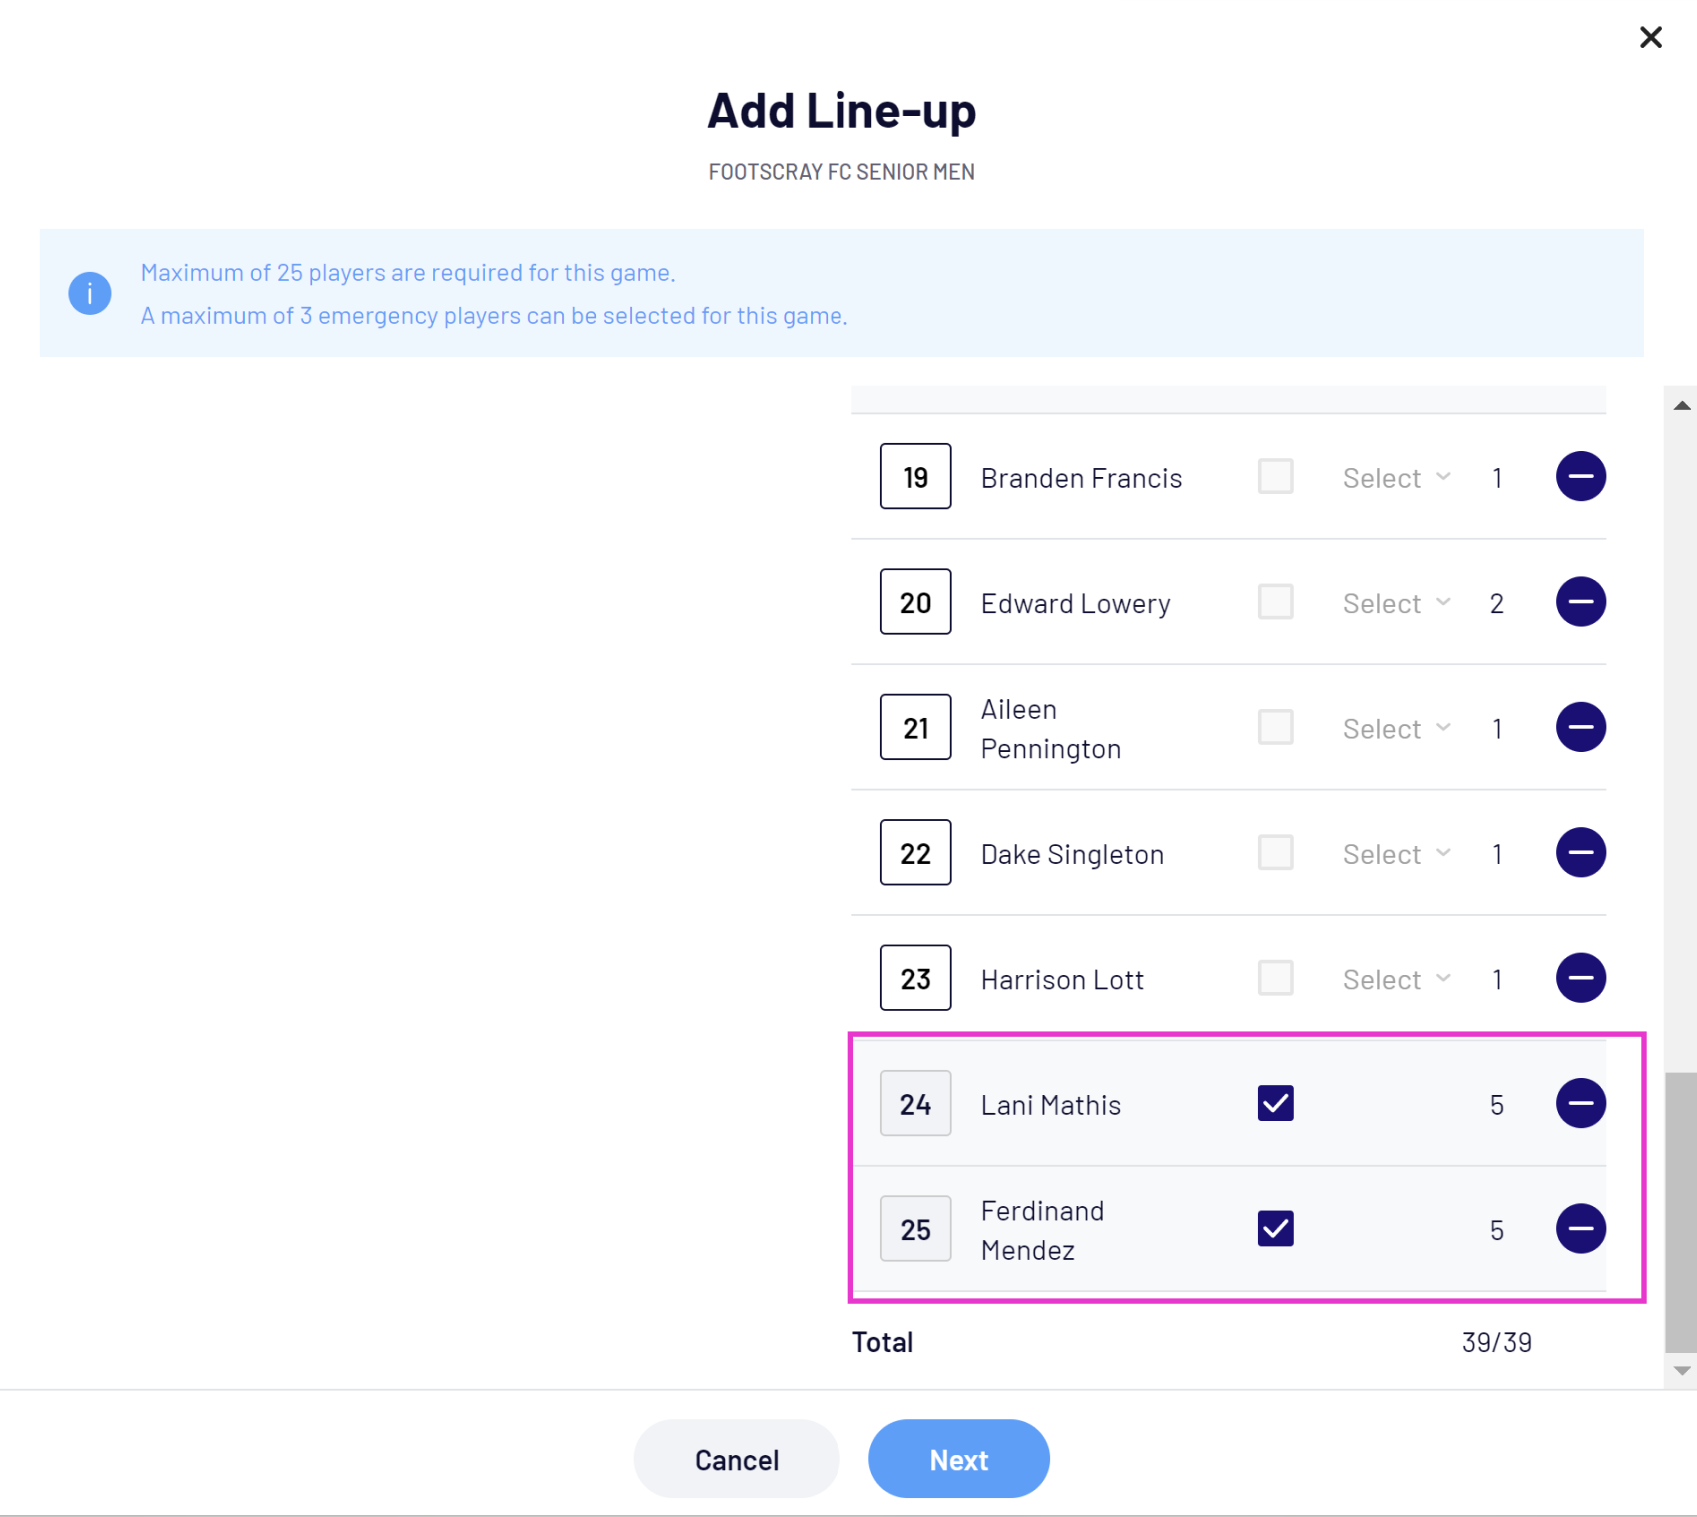
Task: Open Select dropdown for Edward Lowery
Action: [x=1396, y=603]
